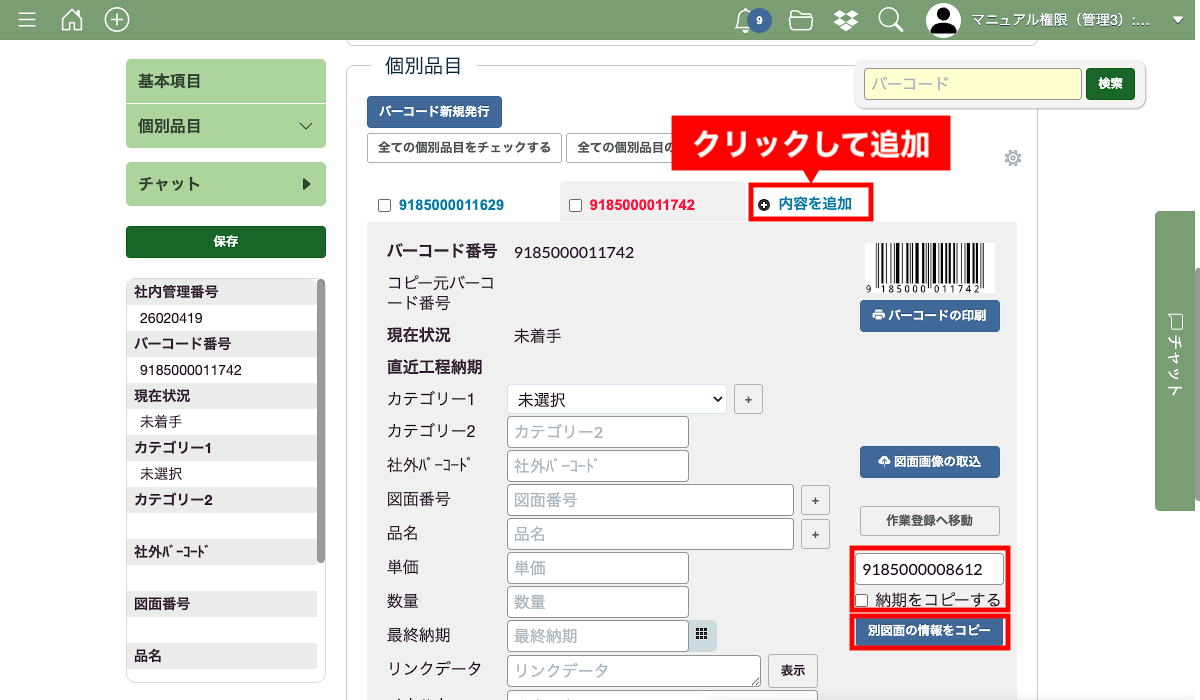Image resolution: width=1200 pixels, height=700 pixels.
Task: Click the バーコード新規発行 button
Action: (434, 112)
